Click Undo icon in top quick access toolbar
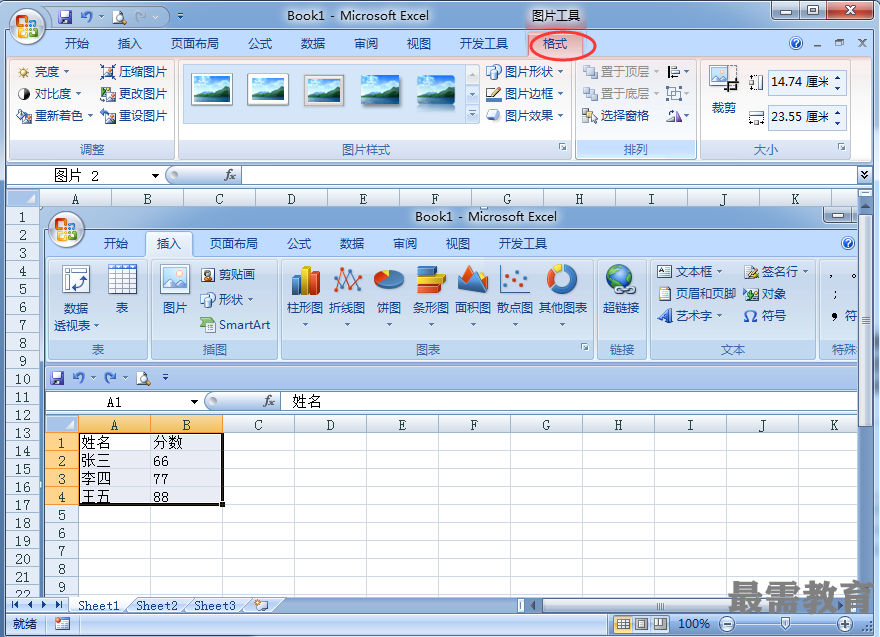This screenshot has width=880, height=637. 86,17
